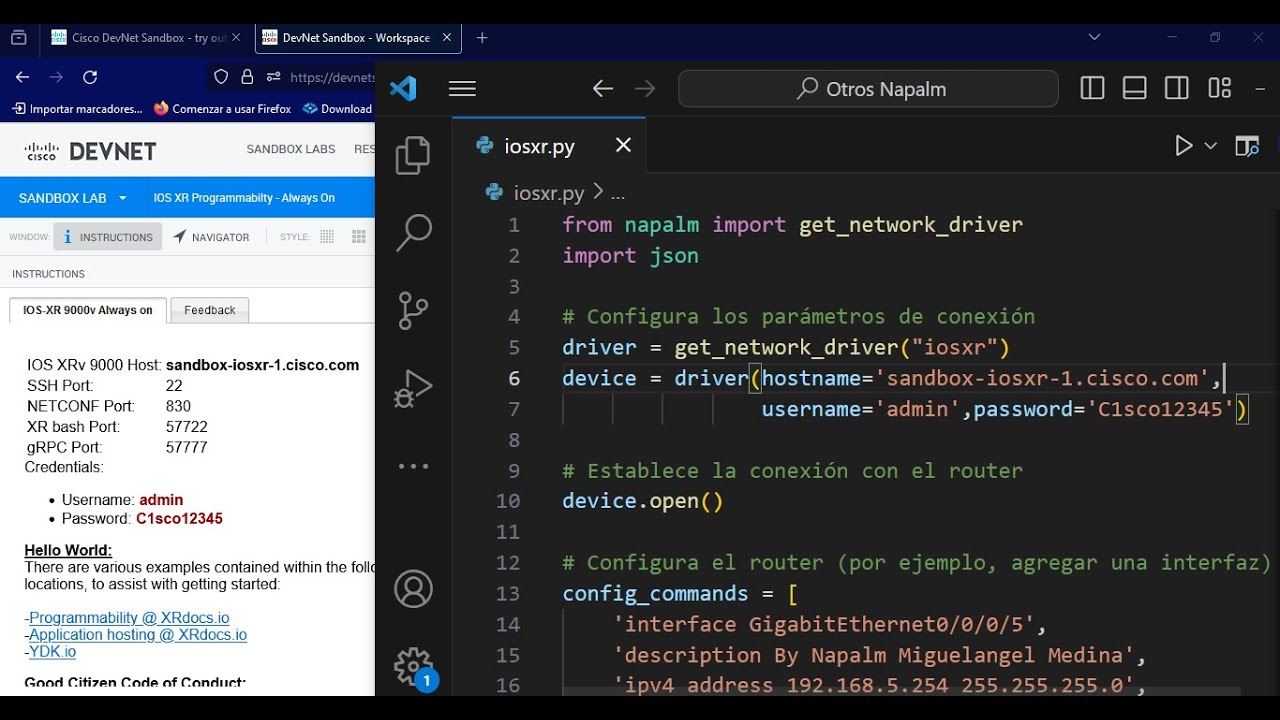Open the VS Code Search view

pos(413,232)
